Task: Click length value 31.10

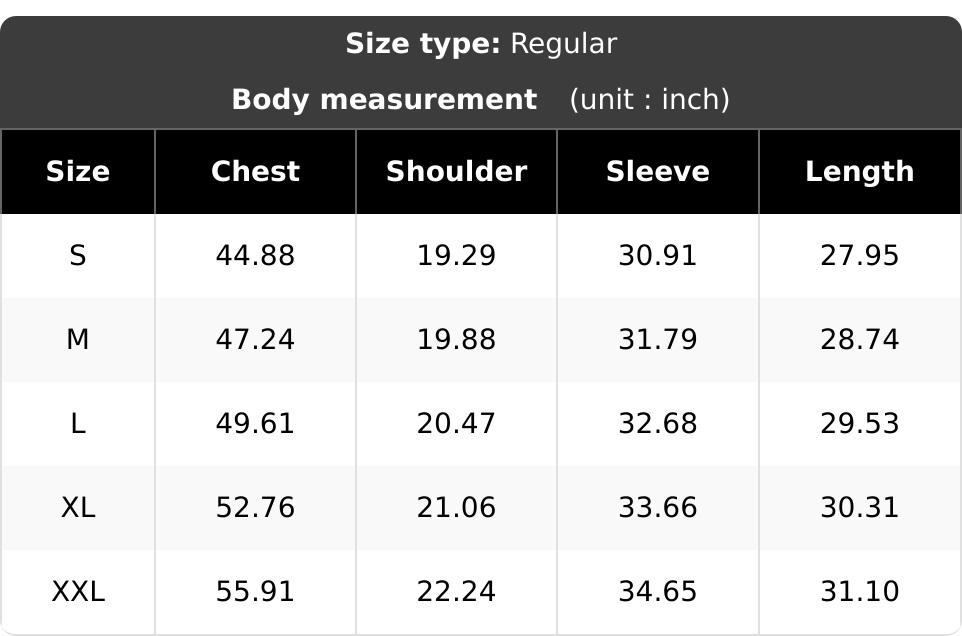Action: [860, 592]
